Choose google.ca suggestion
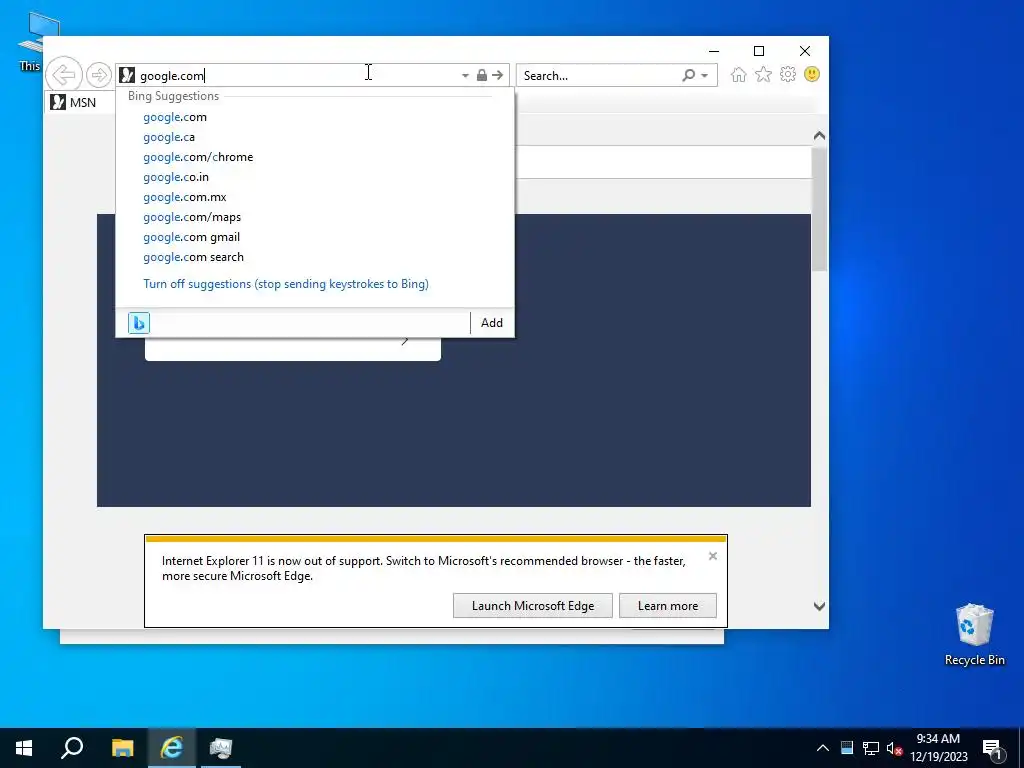1024x768 pixels. 169,137
